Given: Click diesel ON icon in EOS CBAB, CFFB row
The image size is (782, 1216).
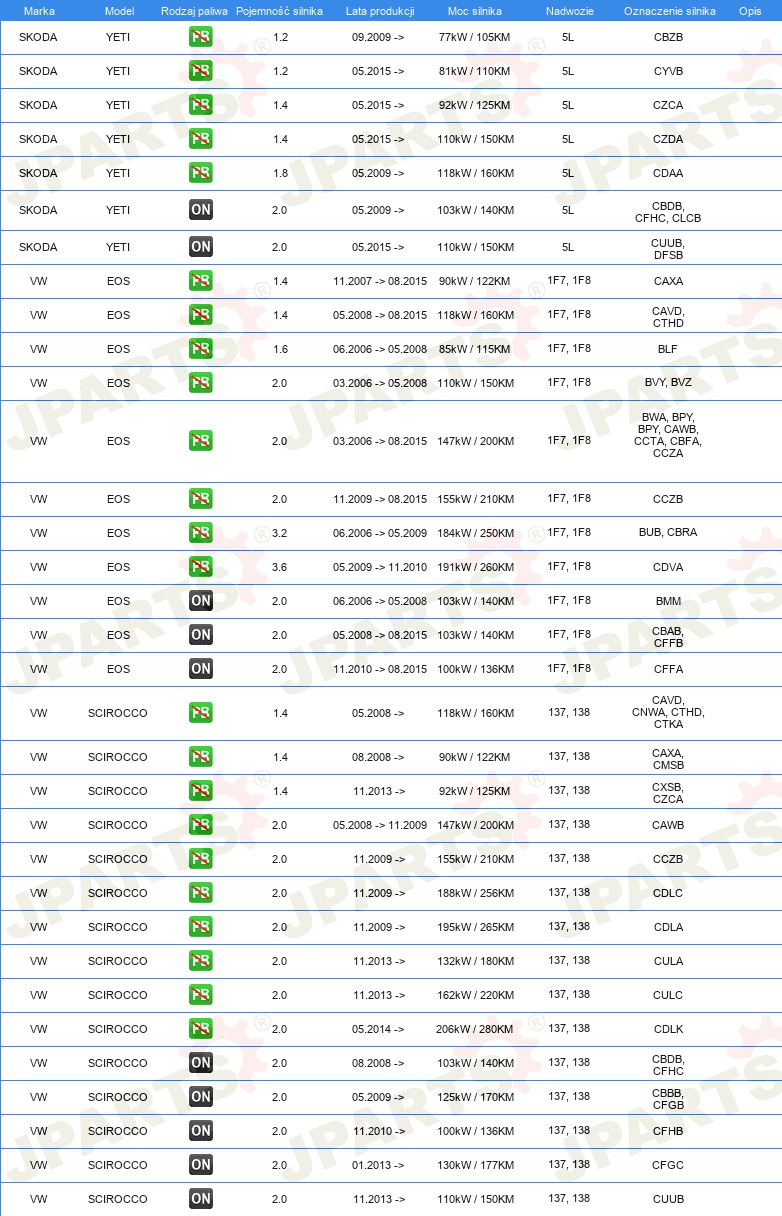Looking at the screenshot, I should [201, 635].
